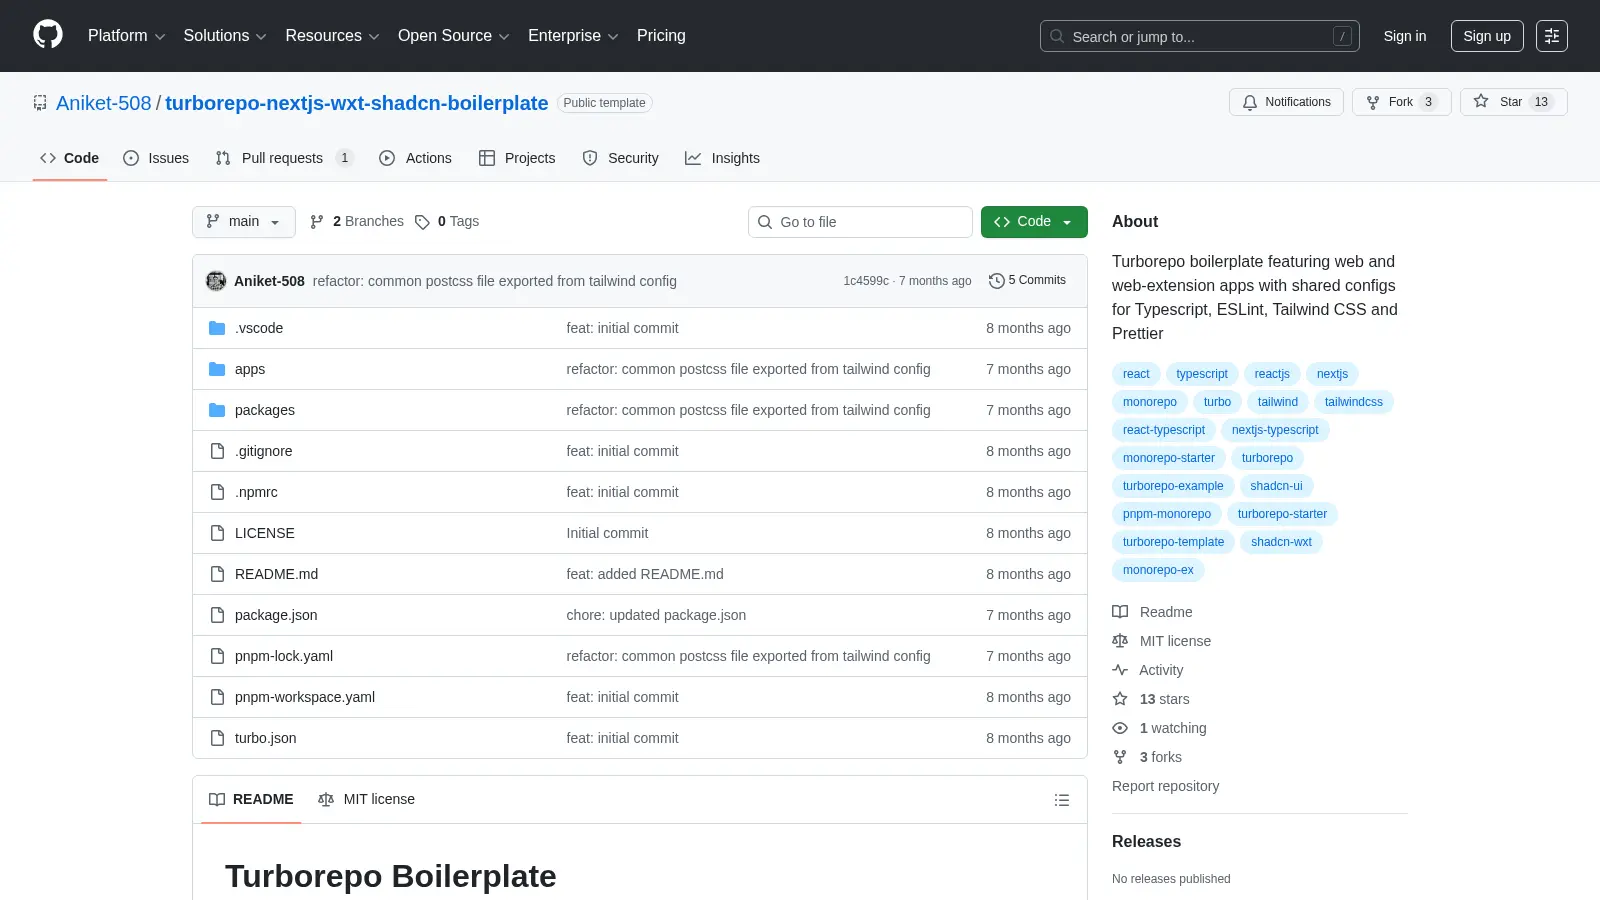Open the green Code dropdown button
The image size is (1600, 900).
(1034, 222)
